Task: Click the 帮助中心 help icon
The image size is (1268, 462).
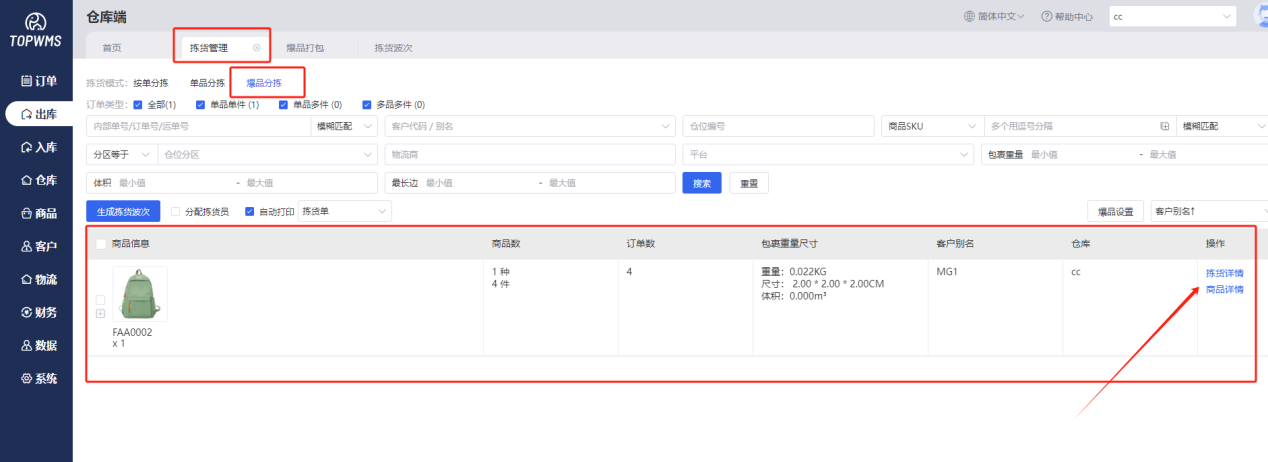Action: [1046, 17]
